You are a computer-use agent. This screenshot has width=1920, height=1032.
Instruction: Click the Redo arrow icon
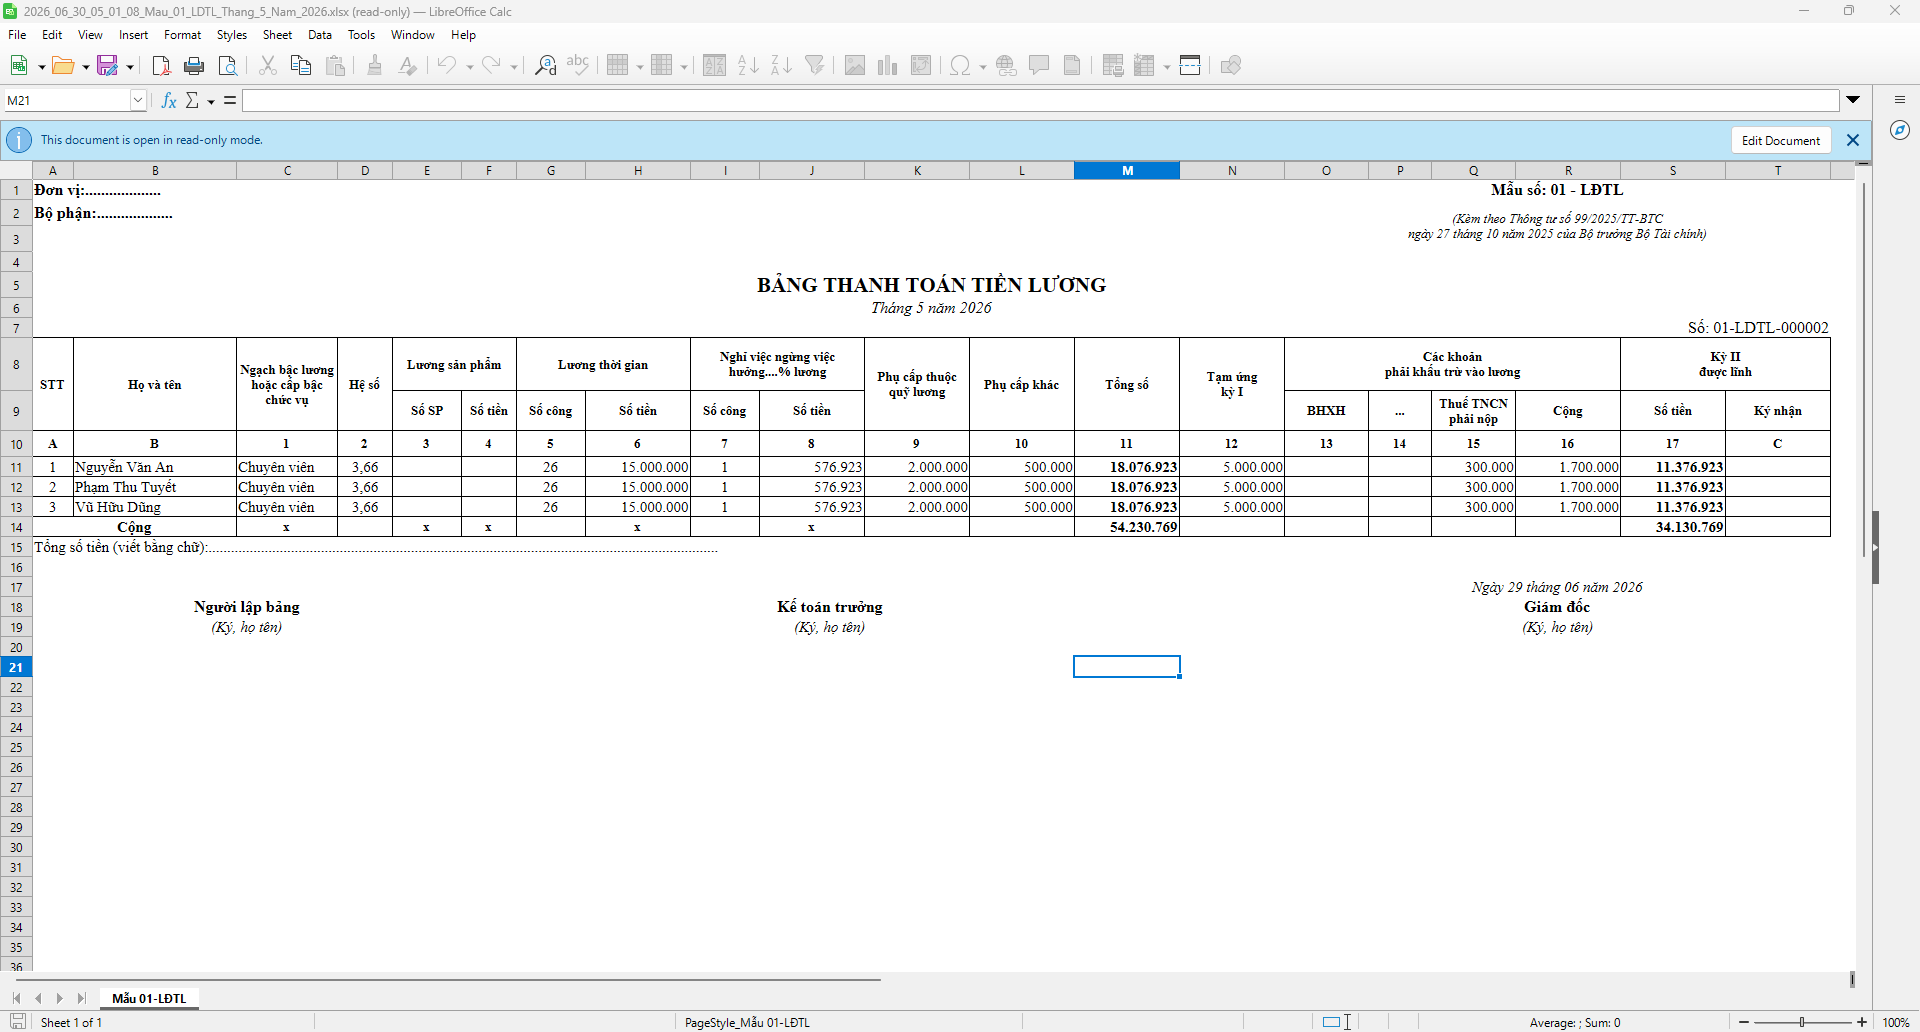pyautogui.click(x=491, y=66)
